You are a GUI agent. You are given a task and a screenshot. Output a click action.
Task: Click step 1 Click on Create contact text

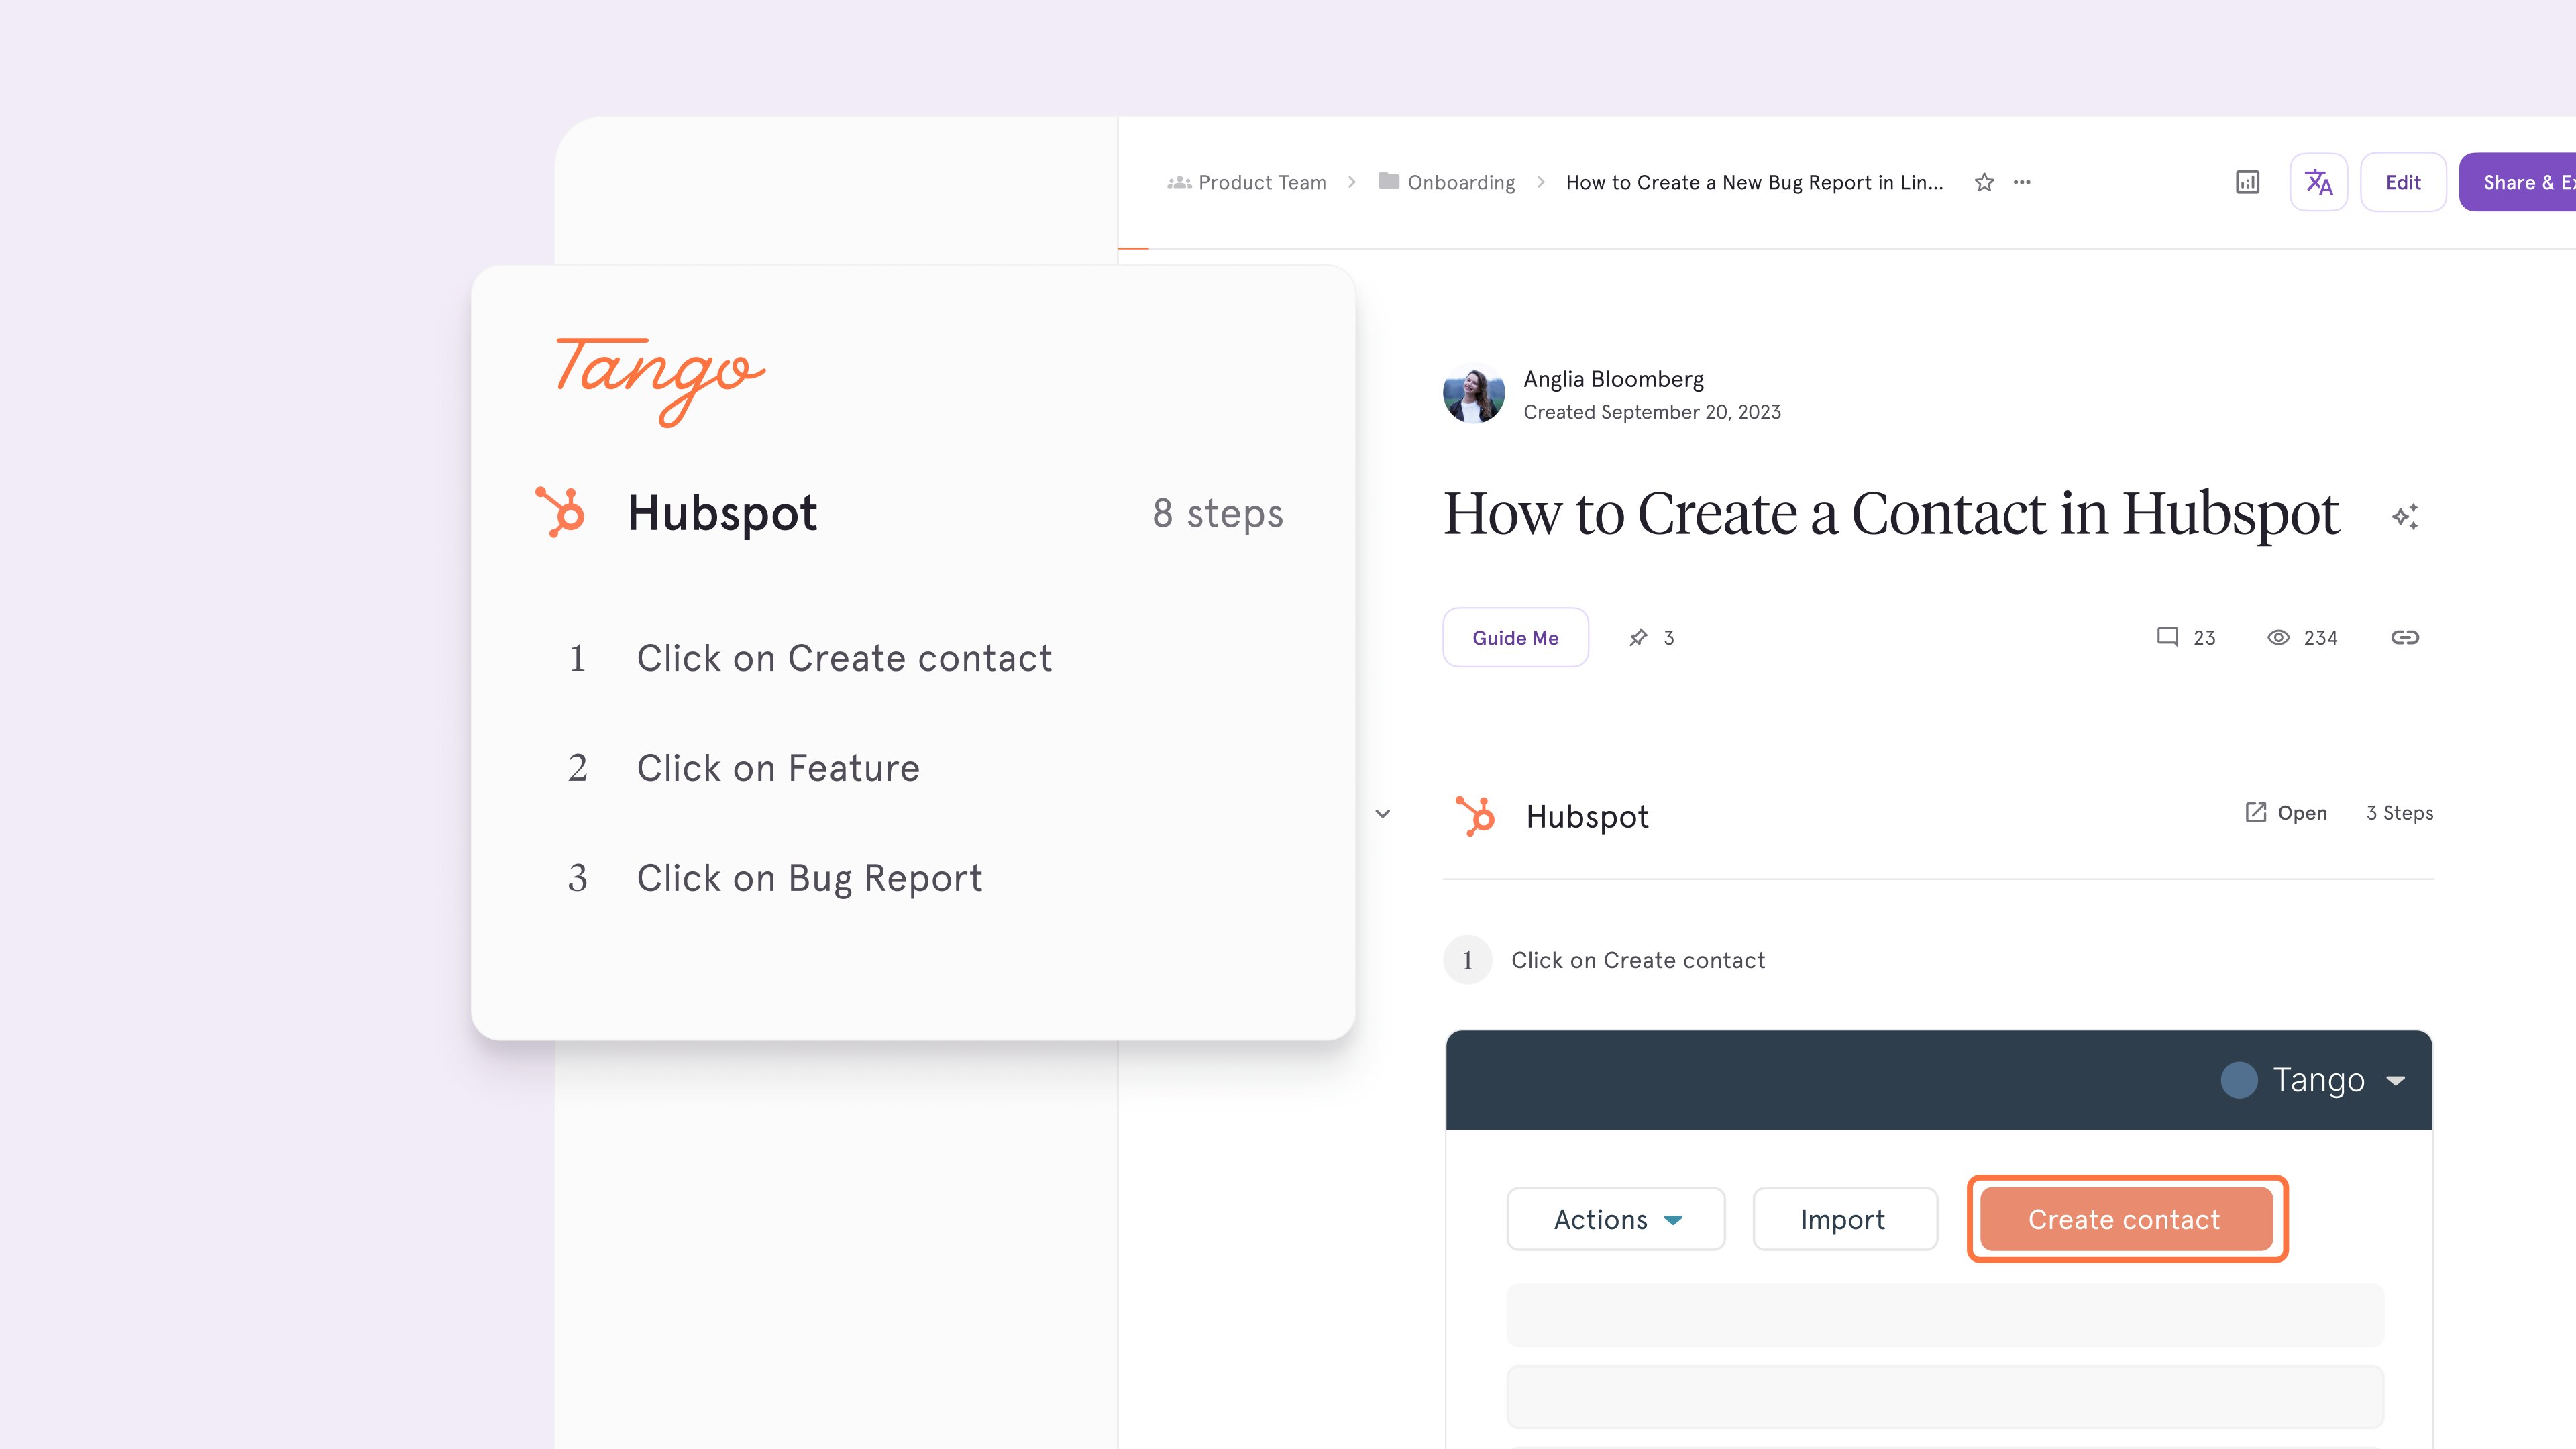(1637, 960)
